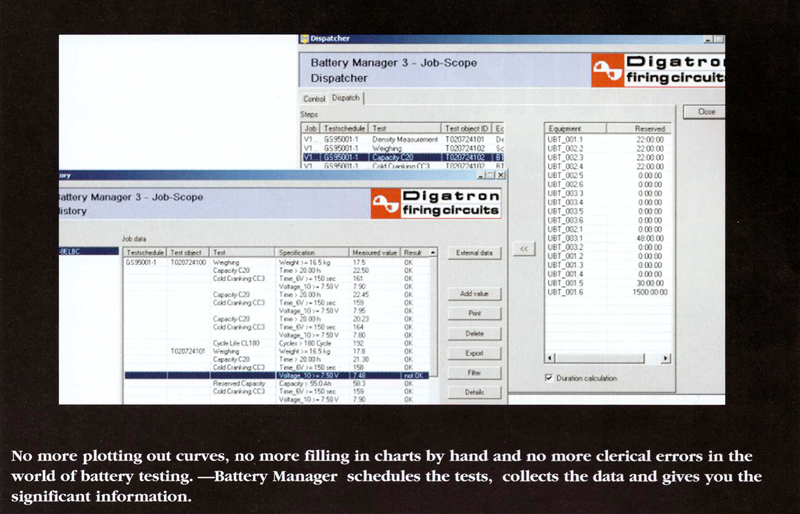Click the equipment list right scroll arrow
This screenshot has width=800, height=514.
coord(665,358)
